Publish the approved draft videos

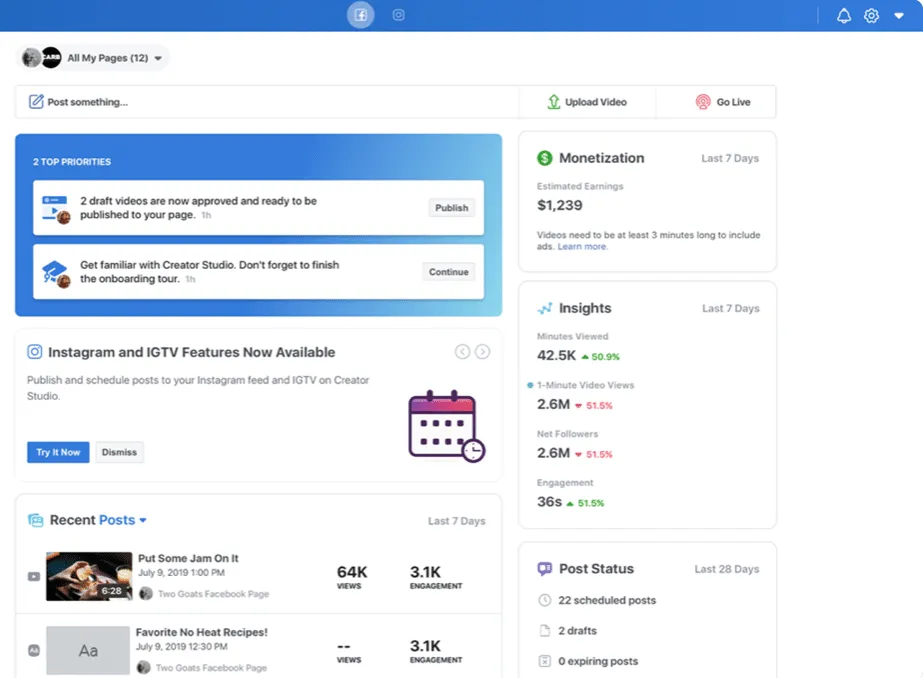(451, 207)
